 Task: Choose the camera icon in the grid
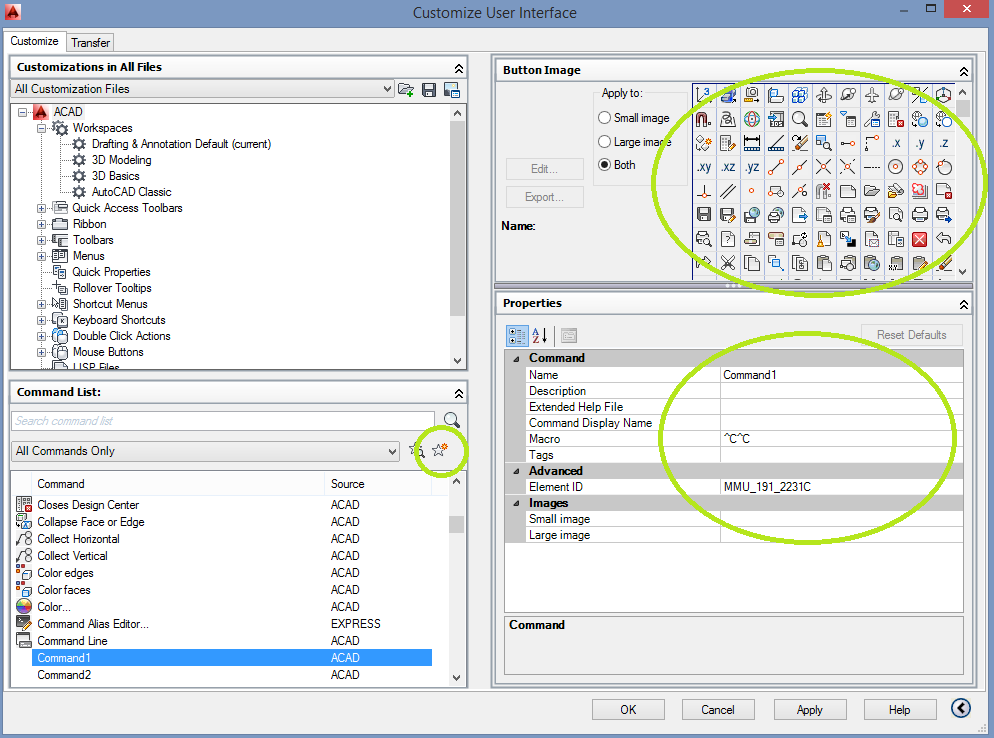(752, 95)
